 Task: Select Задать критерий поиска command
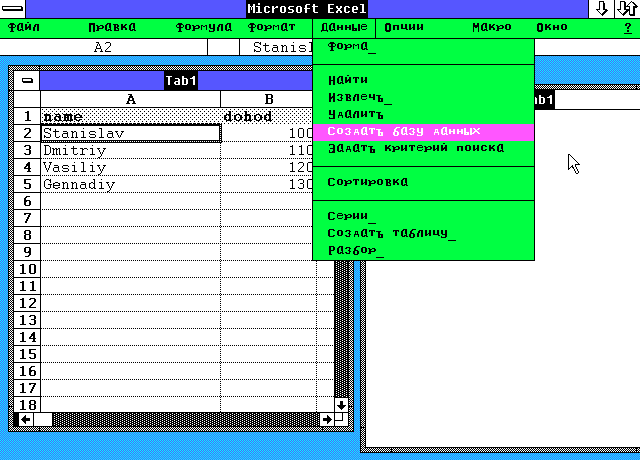(423, 148)
